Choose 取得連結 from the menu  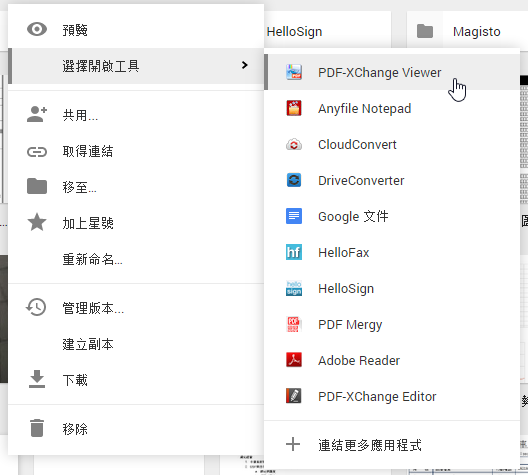pos(136,151)
